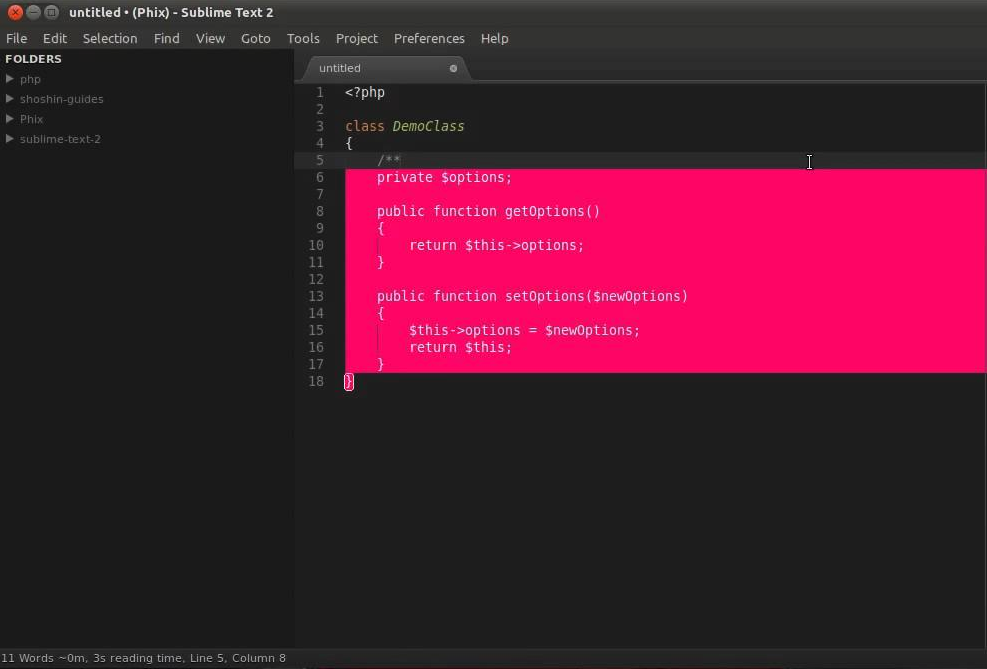Click the opening brace on line 4

[x=349, y=143]
